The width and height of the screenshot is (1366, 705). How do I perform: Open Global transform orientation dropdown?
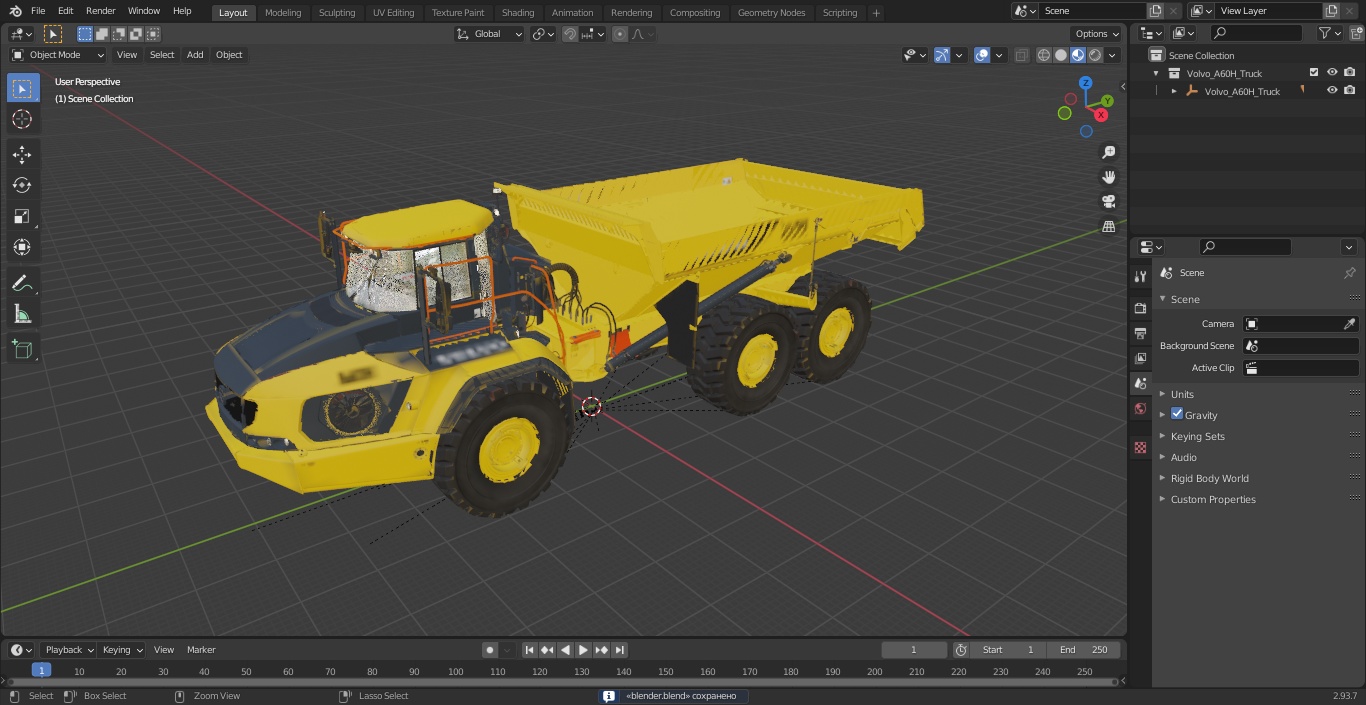[490, 34]
